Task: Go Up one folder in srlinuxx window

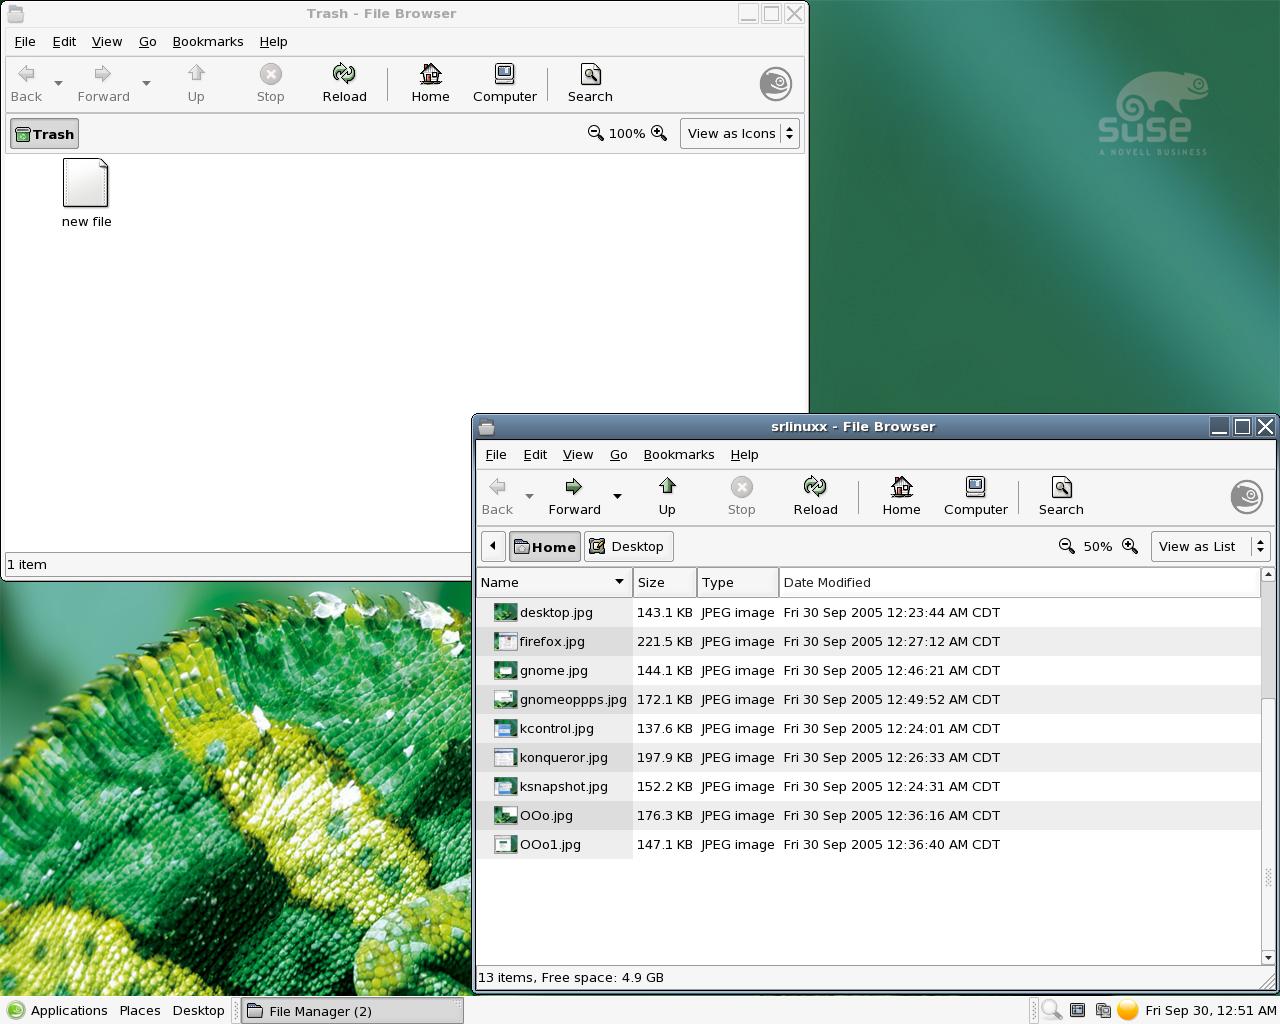Action: pyautogui.click(x=667, y=496)
